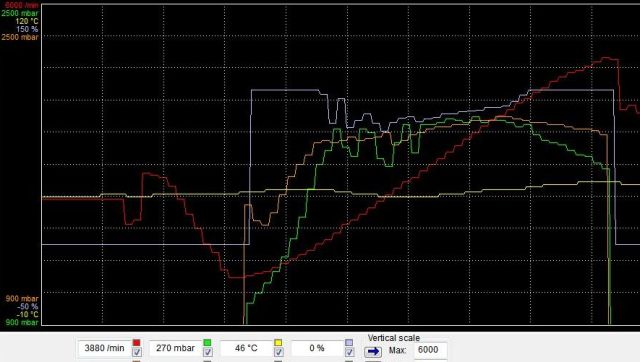Uncheck the RPM trace visibility checkbox

137,352
